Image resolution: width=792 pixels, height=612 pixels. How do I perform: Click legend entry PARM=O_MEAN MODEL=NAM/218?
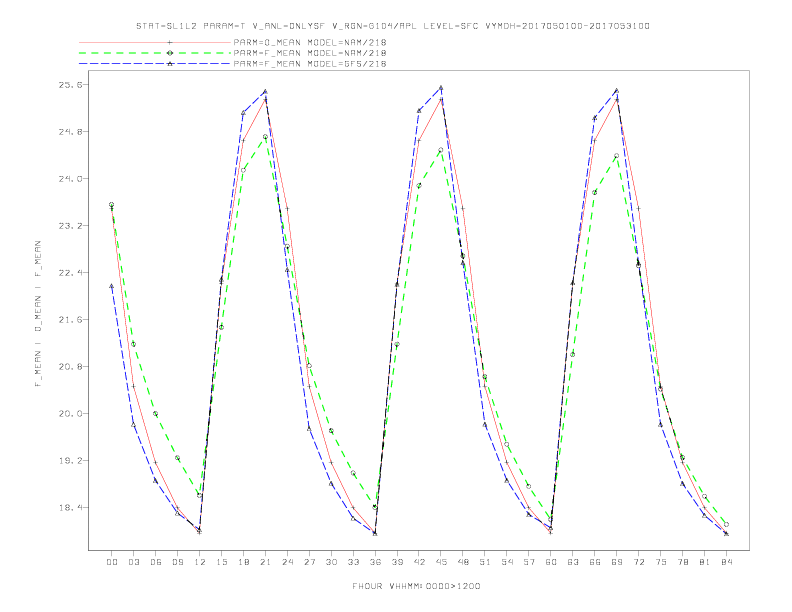(310, 42)
